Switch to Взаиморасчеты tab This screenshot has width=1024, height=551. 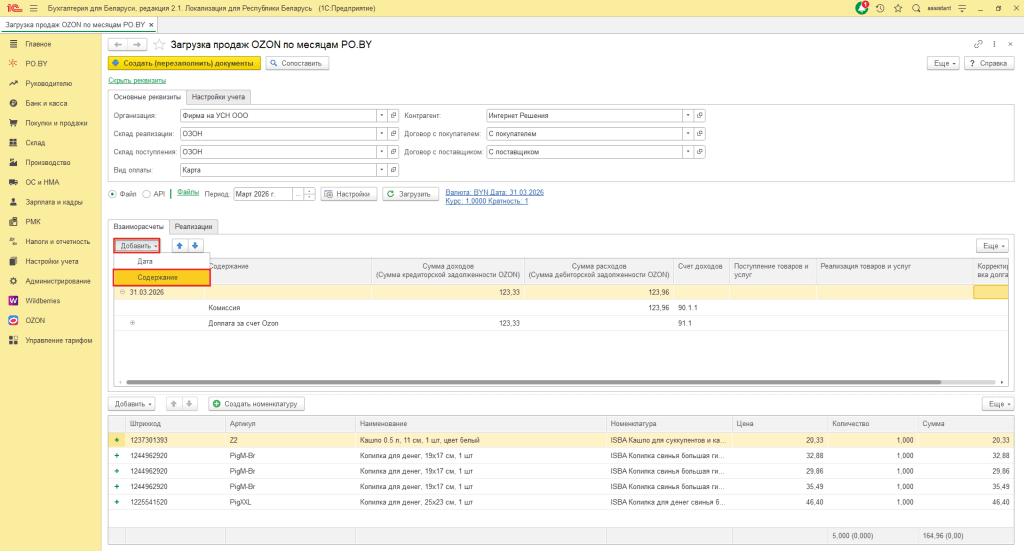point(138,227)
